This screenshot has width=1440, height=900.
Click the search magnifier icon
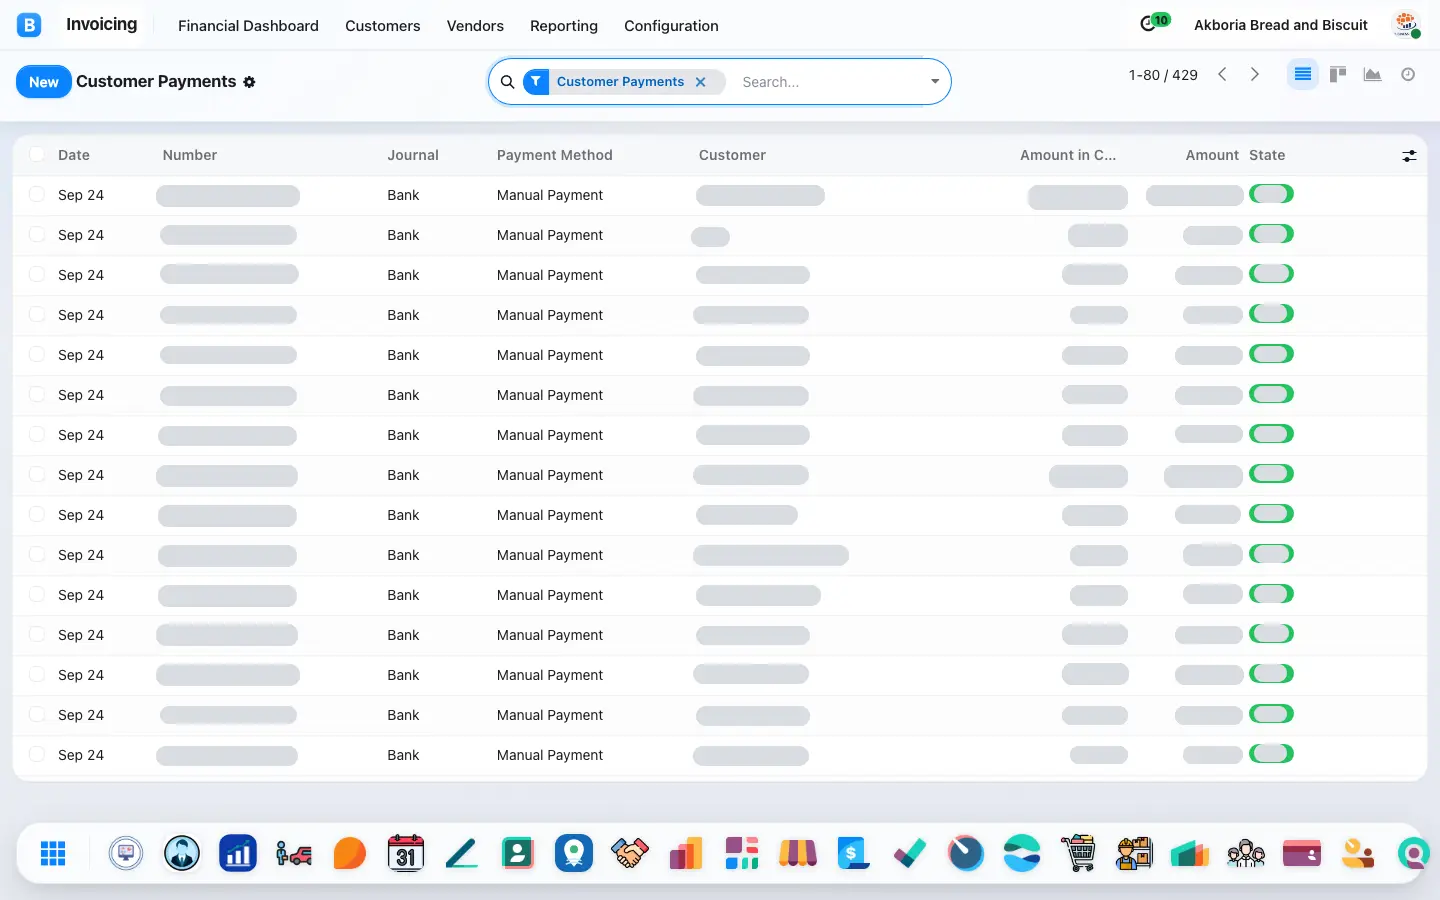(508, 82)
